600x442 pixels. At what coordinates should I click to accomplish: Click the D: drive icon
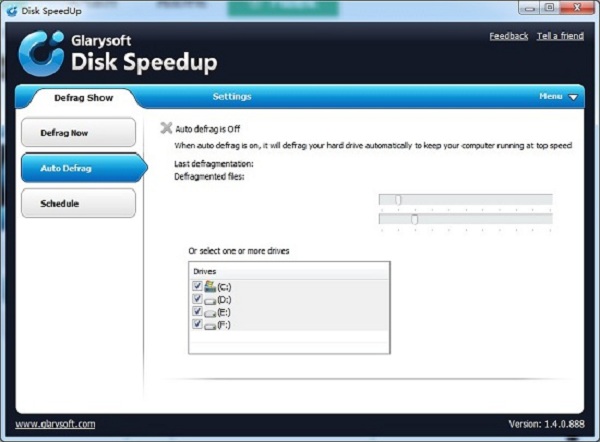tap(210, 301)
